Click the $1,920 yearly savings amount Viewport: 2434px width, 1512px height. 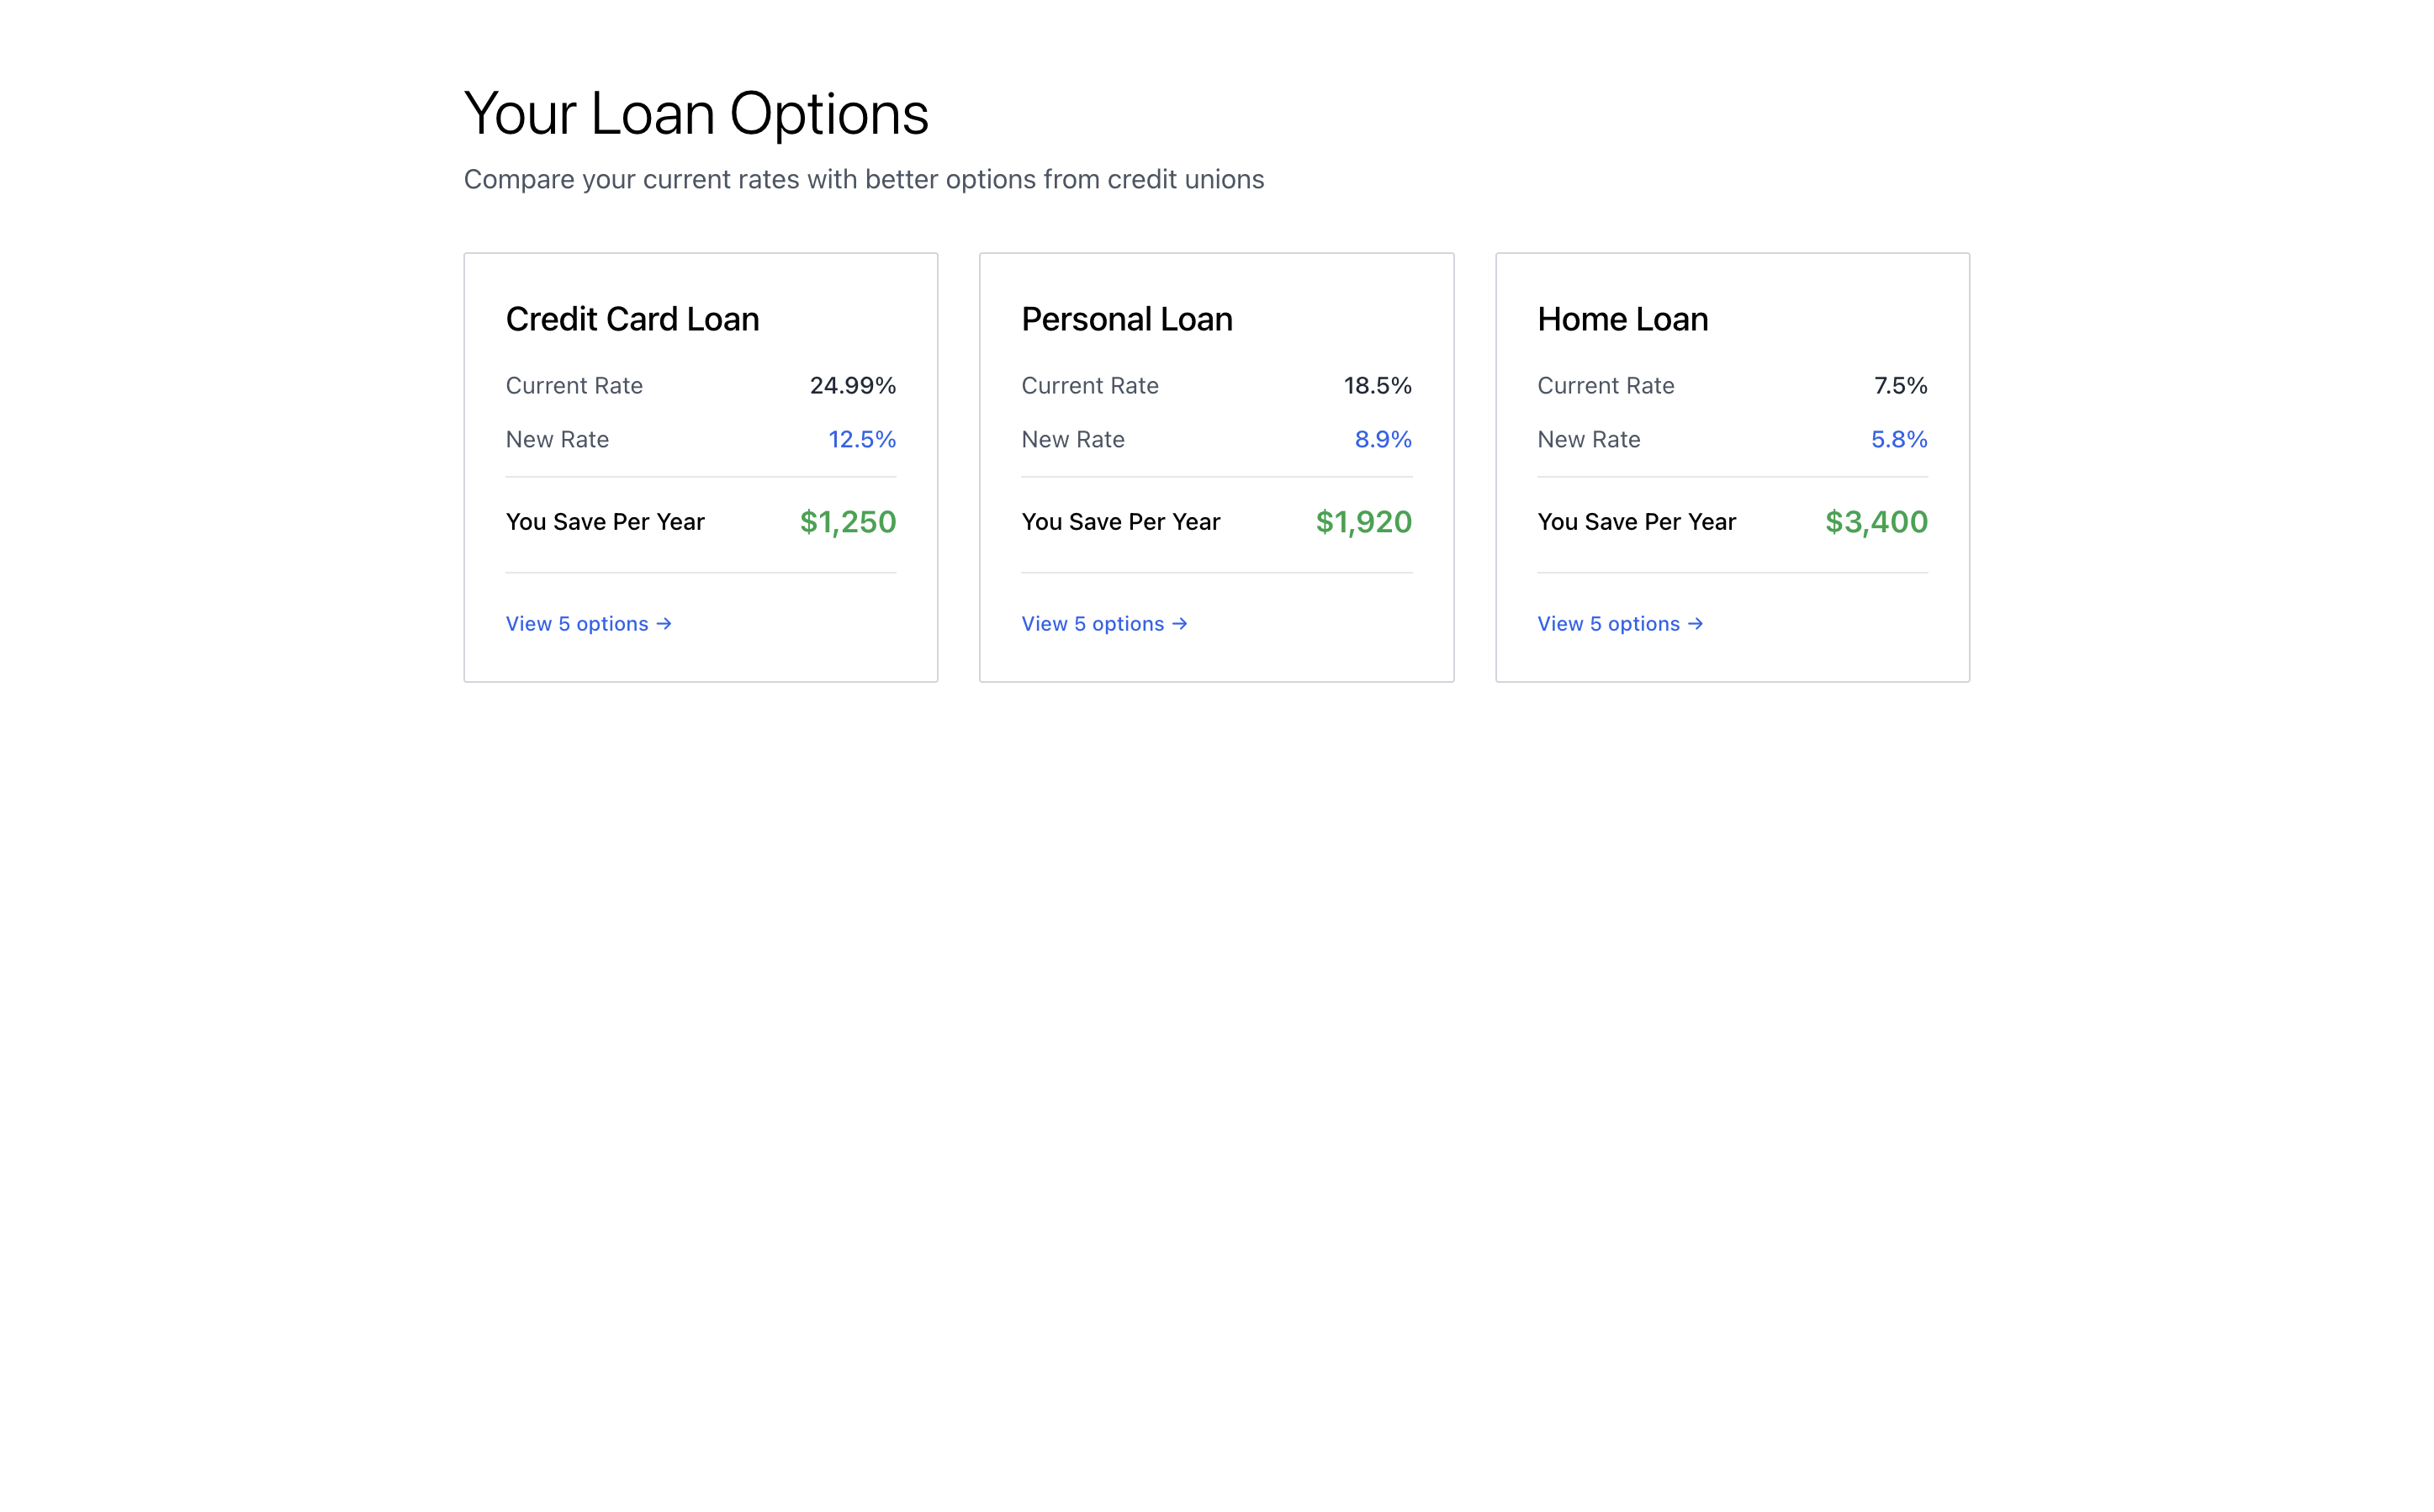coord(1363,522)
